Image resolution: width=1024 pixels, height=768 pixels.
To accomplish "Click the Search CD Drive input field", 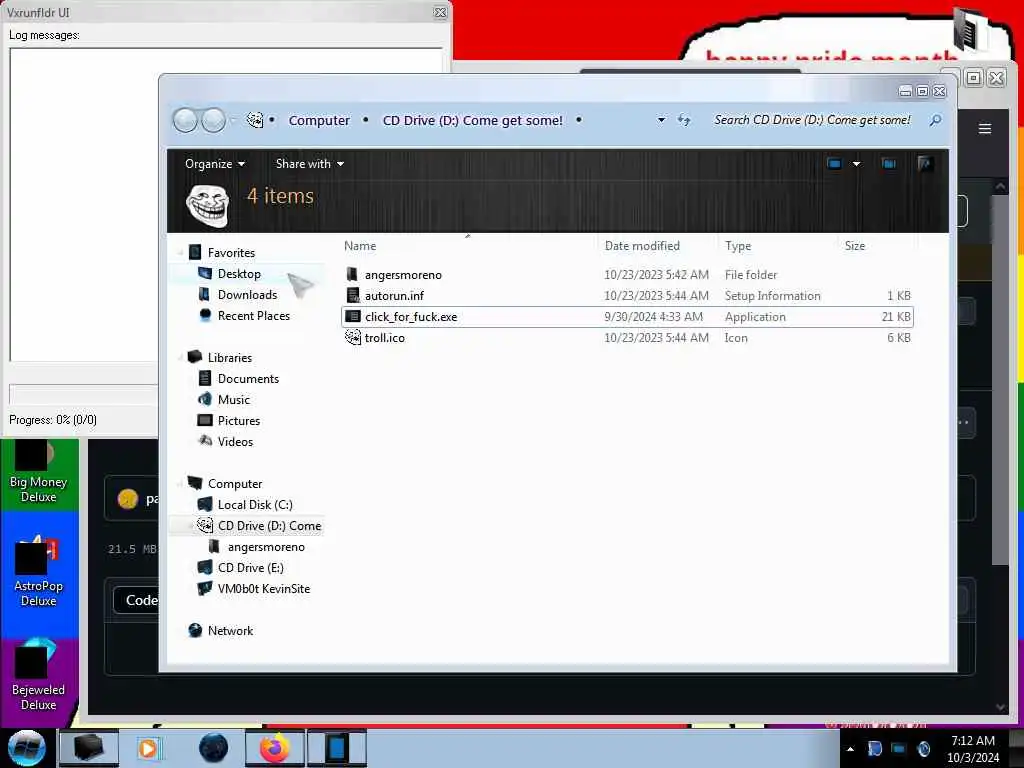I will [812, 120].
